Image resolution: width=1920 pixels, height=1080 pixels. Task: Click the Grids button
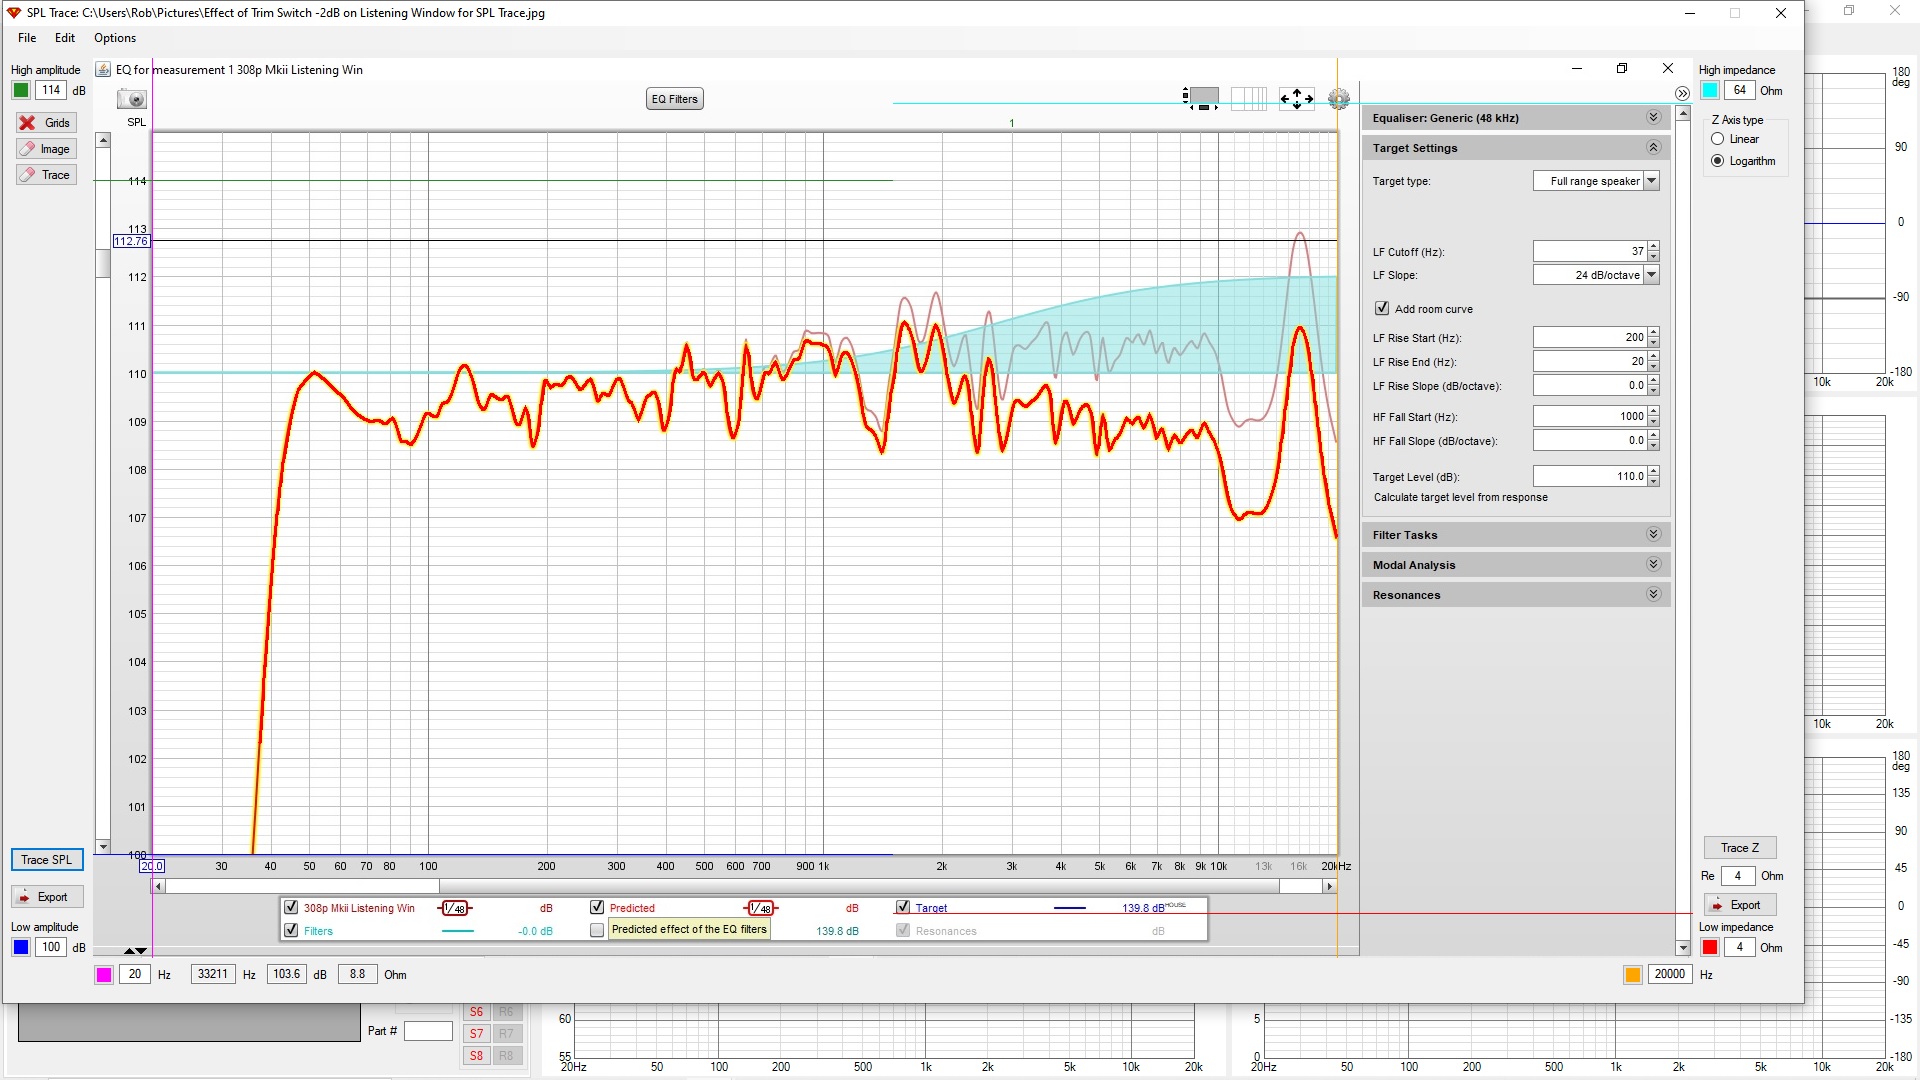[46, 123]
